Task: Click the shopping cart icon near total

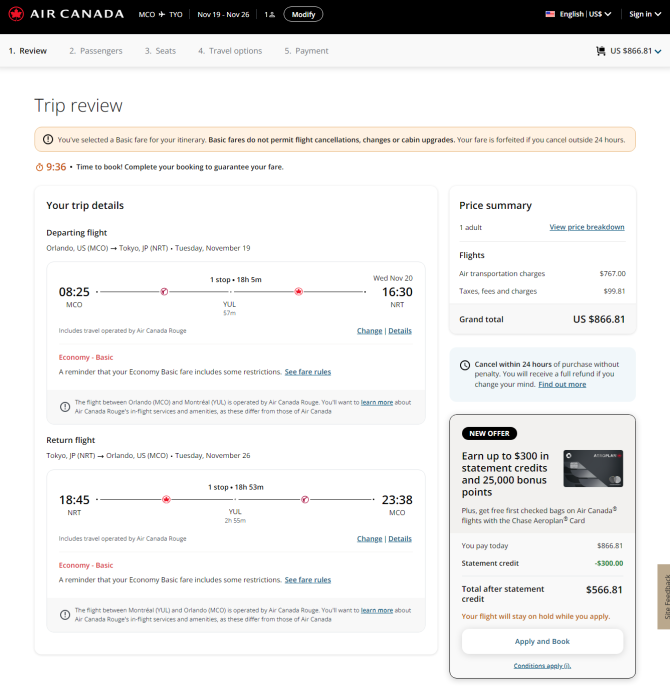Action: tap(601, 51)
